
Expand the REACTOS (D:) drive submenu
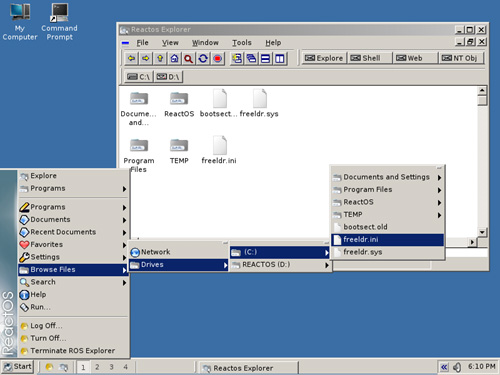pos(280,265)
